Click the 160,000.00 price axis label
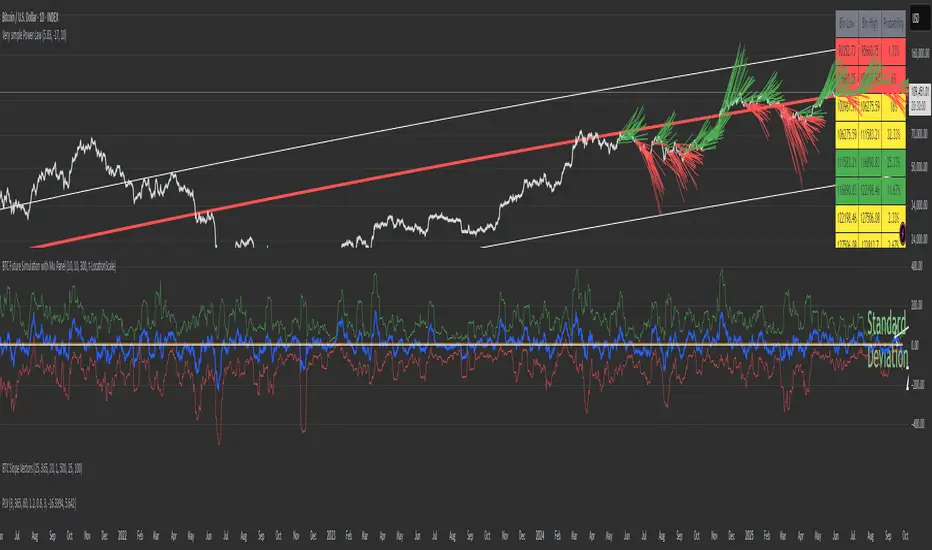Image resolution: width=932 pixels, height=550 pixels. tap(920, 54)
